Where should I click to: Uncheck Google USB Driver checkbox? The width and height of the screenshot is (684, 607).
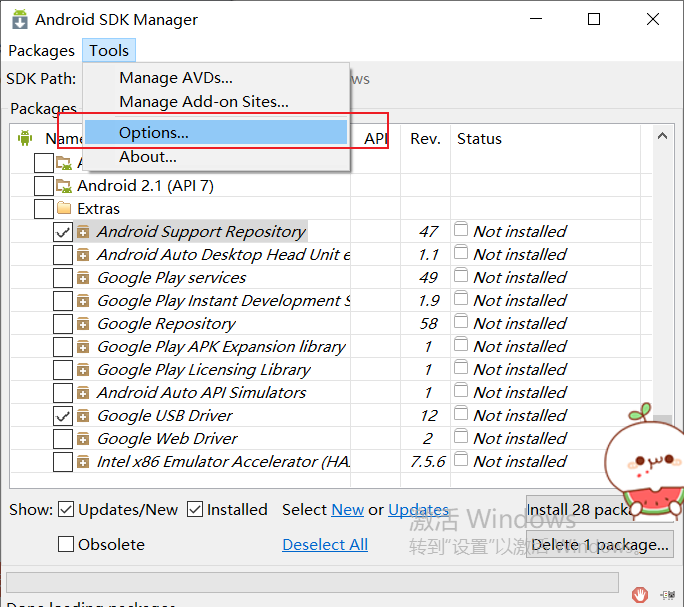pos(63,416)
